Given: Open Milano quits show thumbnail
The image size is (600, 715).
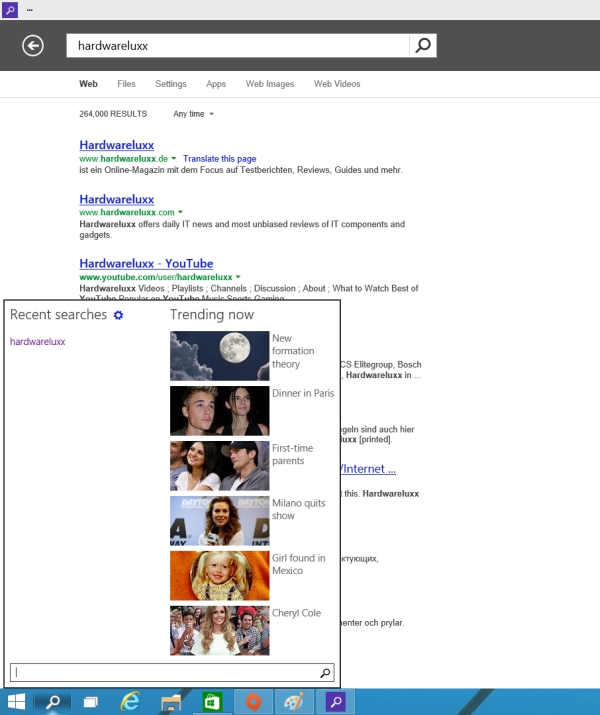Looking at the screenshot, I should point(219,521).
